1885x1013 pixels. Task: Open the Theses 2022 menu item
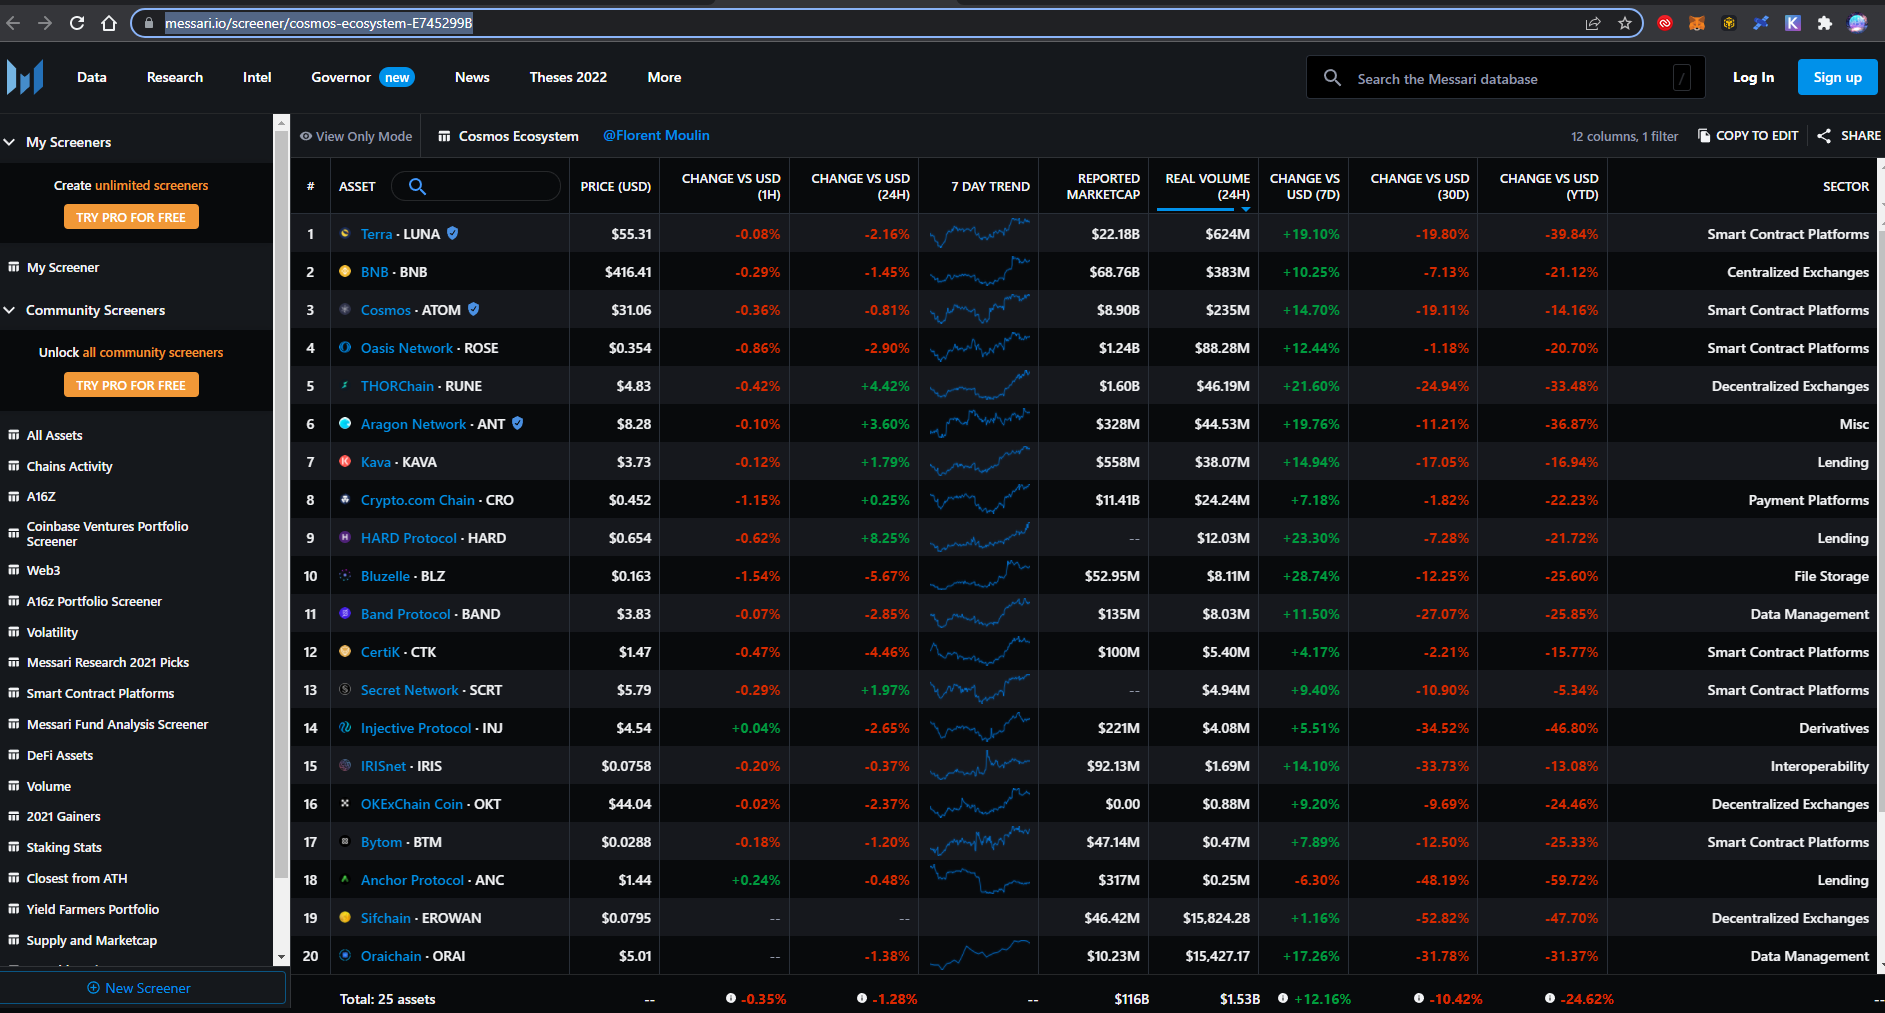click(x=568, y=77)
